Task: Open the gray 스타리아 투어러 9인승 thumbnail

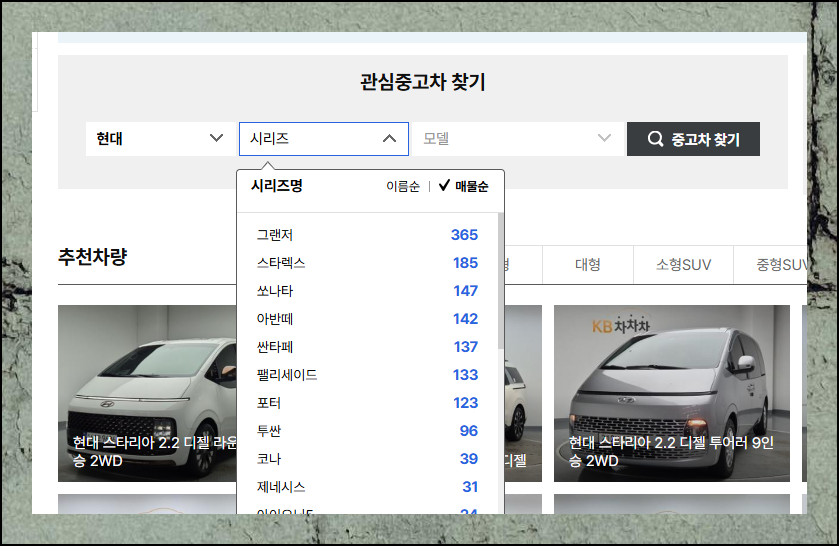Action: pos(672,393)
